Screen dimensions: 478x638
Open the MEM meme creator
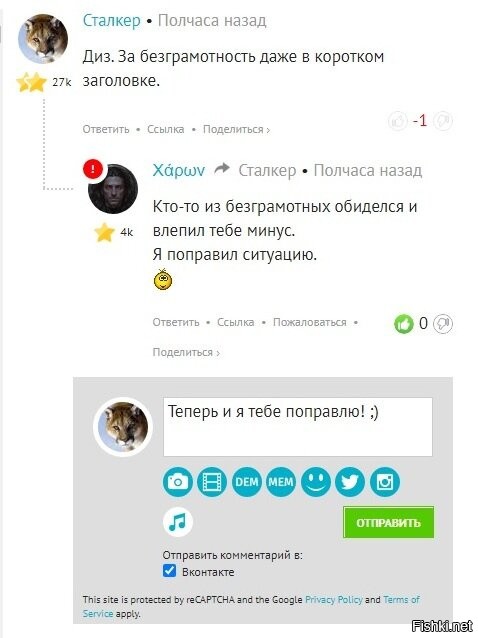click(281, 482)
